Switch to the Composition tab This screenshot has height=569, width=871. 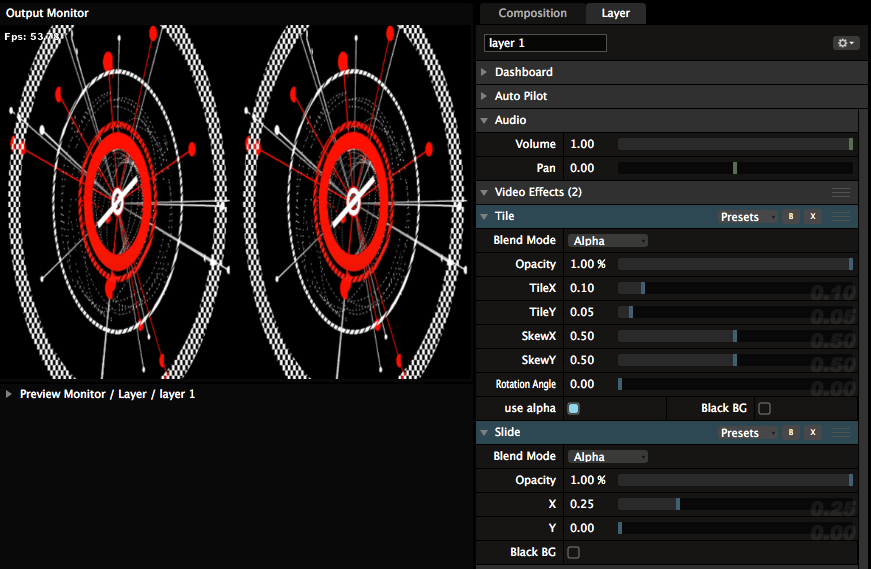point(532,13)
